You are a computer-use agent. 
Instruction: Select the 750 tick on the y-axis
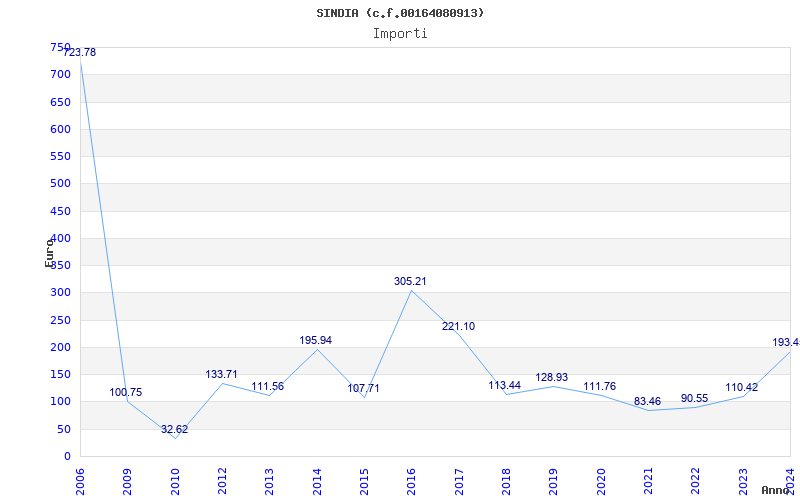click(60, 47)
